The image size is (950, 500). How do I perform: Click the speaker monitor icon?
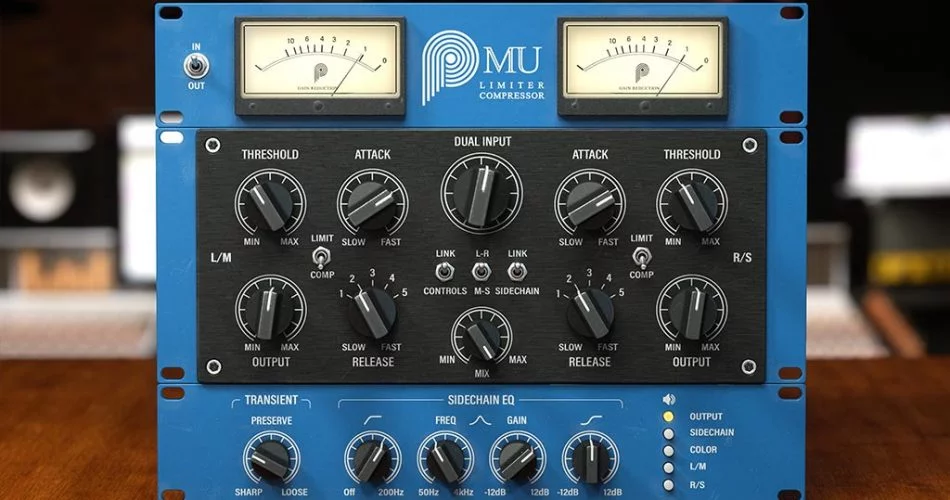tap(669, 399)
